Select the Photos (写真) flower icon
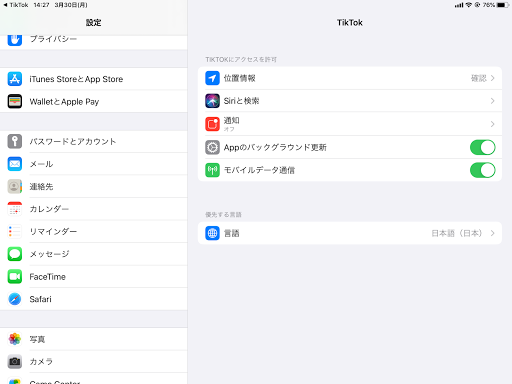This screenshot has width=512, height=384. point(15,339)
